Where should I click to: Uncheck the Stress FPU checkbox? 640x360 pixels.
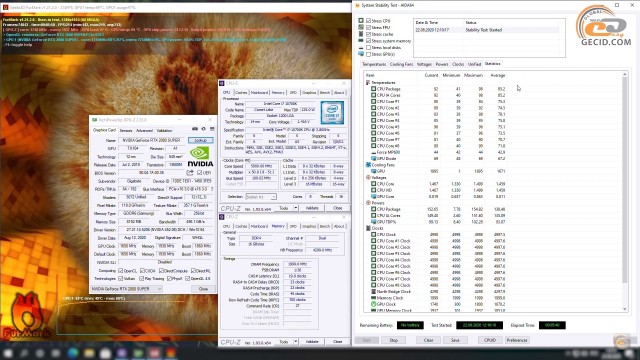tap(369, 27)
